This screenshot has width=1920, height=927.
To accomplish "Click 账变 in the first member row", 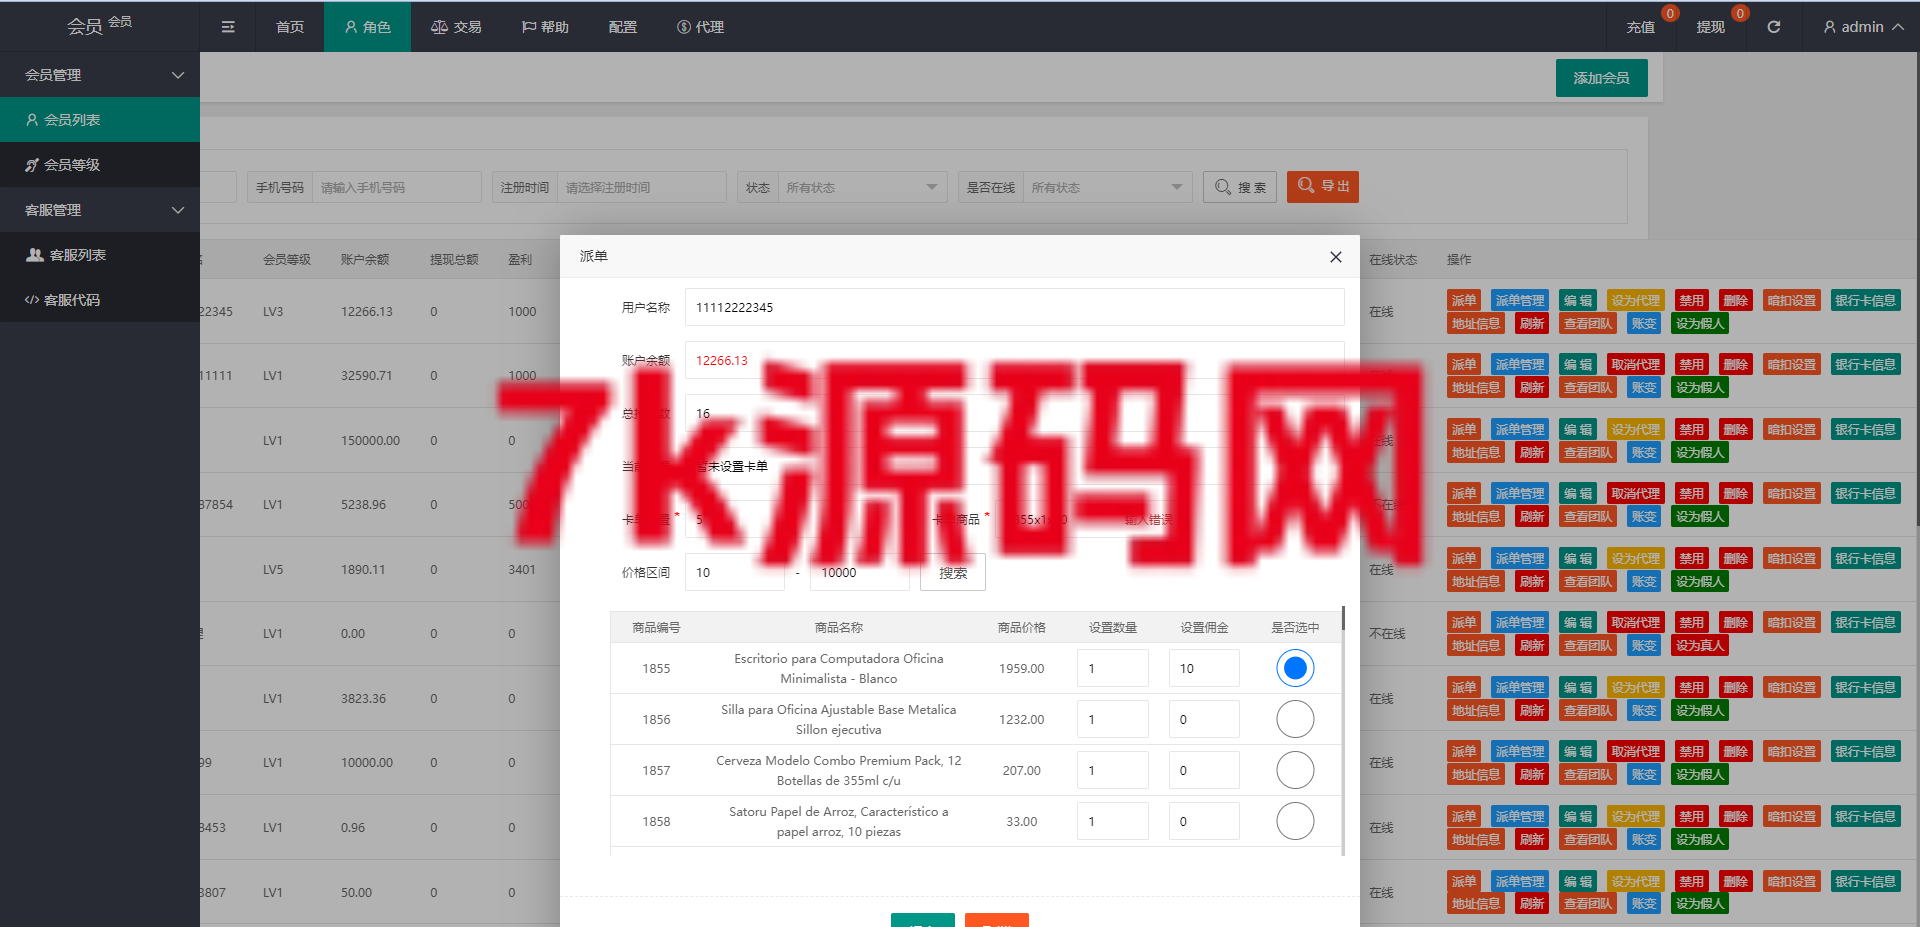I will [x=1643, y=323].
